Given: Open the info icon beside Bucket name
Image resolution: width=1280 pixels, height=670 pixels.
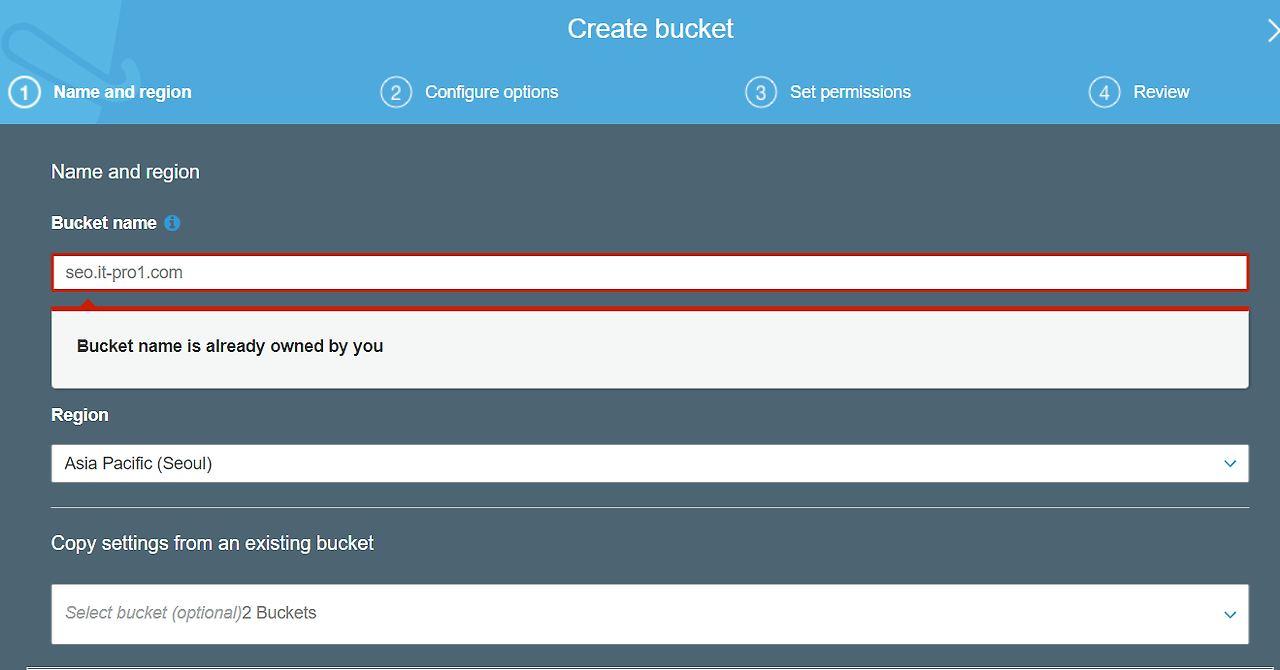Looking at the screenshot, I should pos(172,223).
